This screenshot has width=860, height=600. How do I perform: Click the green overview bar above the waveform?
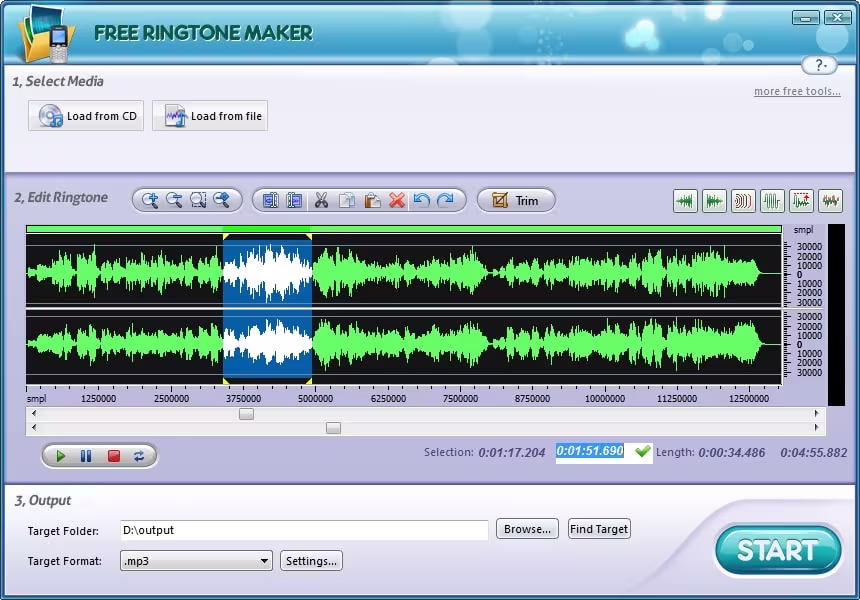[404, 229]
